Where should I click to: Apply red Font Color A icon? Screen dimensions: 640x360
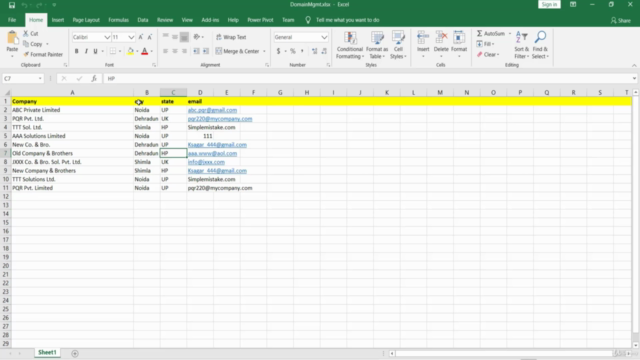tap(144, 51)
